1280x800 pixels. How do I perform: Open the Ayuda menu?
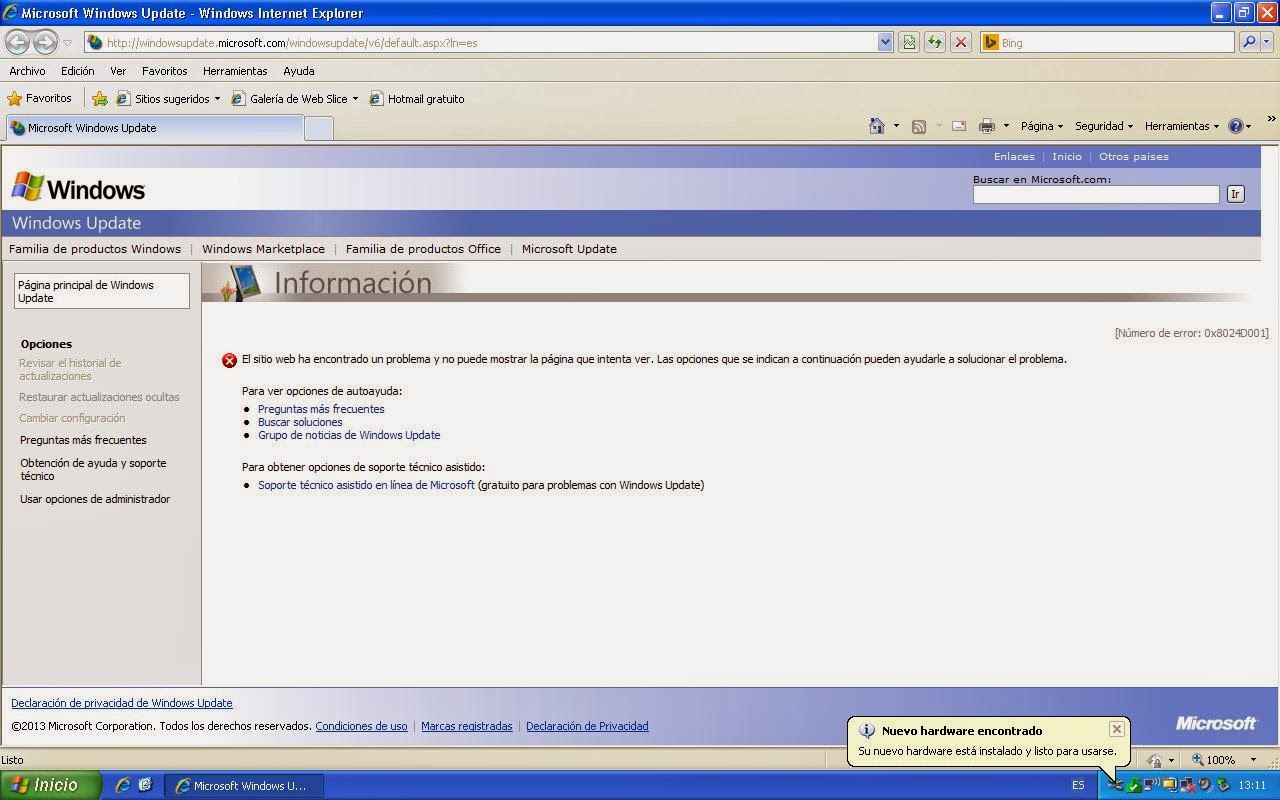(x=298, y=71)
